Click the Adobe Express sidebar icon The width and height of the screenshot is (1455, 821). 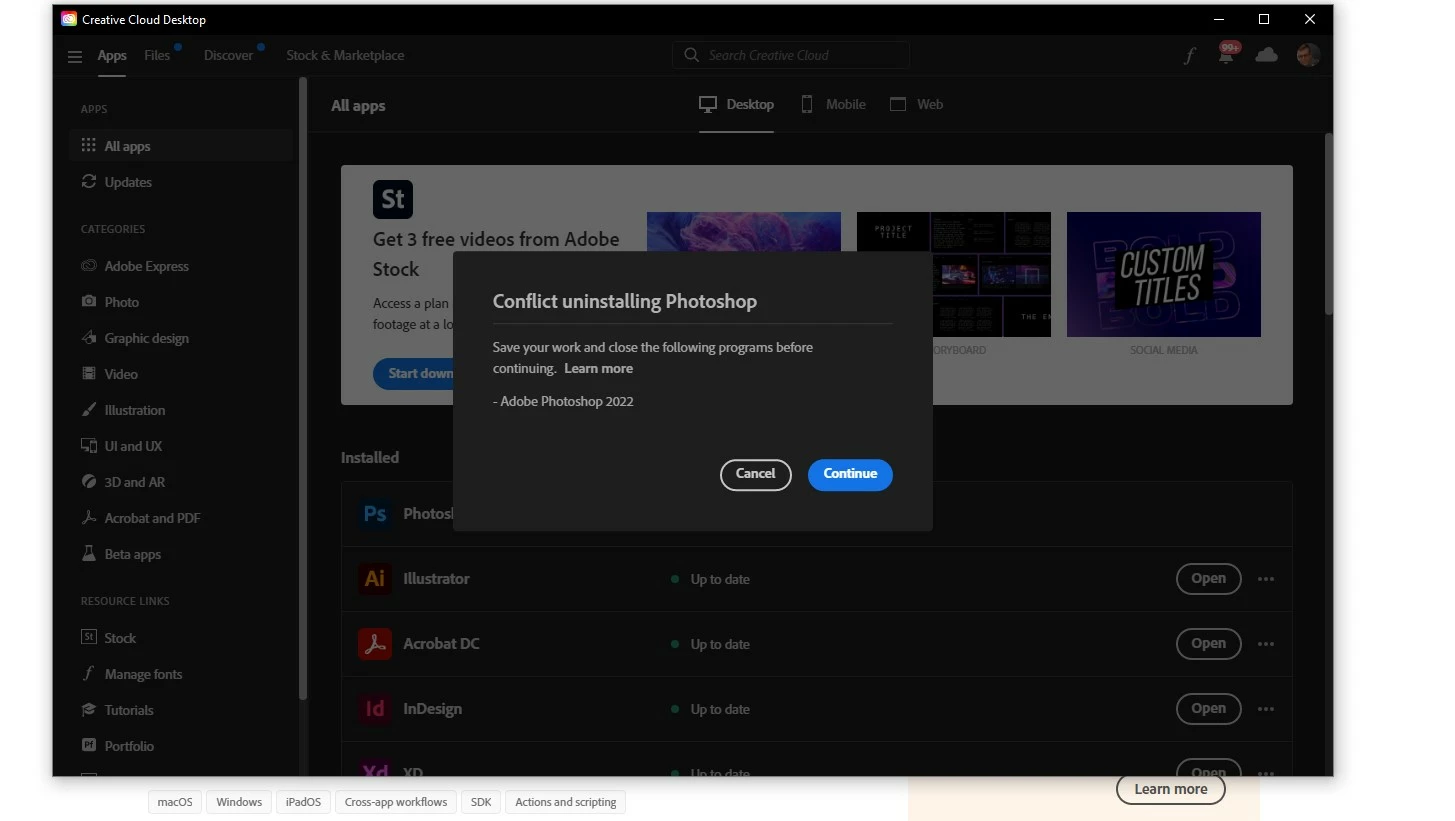tap(88, 266)
